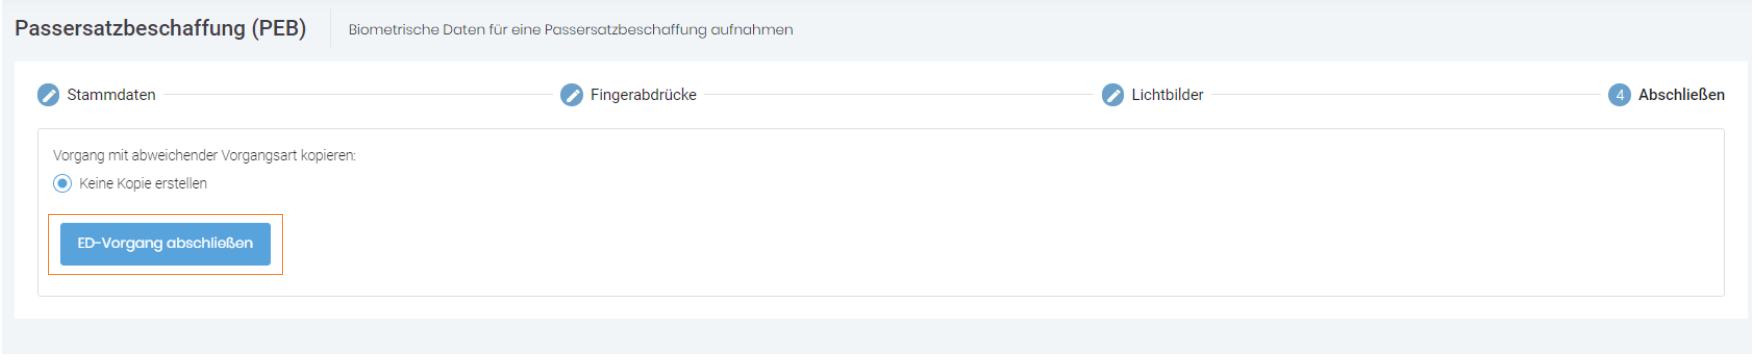The height and width of the screenshot is (363, 1758).
Task: Switch to the Fingerabdrücke step label
Action: click(643, 95)
